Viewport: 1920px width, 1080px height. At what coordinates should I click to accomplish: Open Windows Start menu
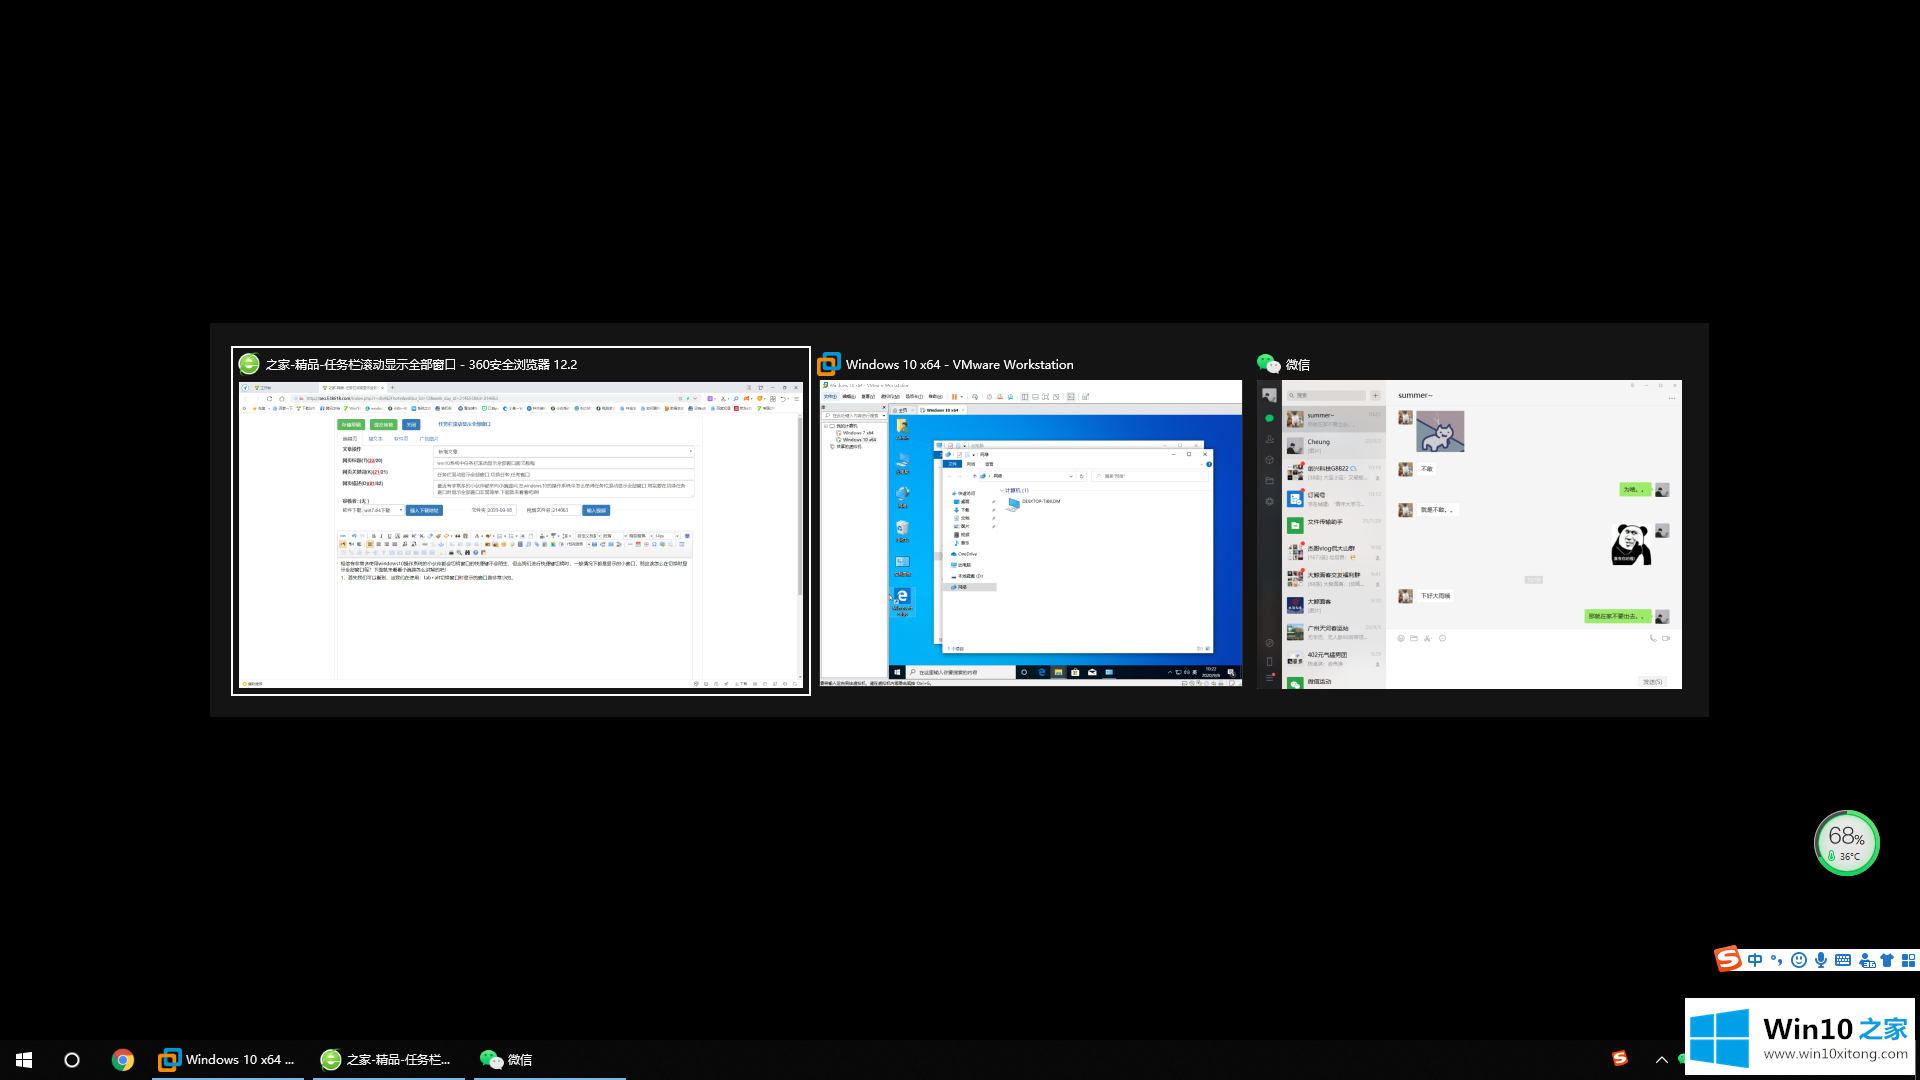tap(24, 1059)
